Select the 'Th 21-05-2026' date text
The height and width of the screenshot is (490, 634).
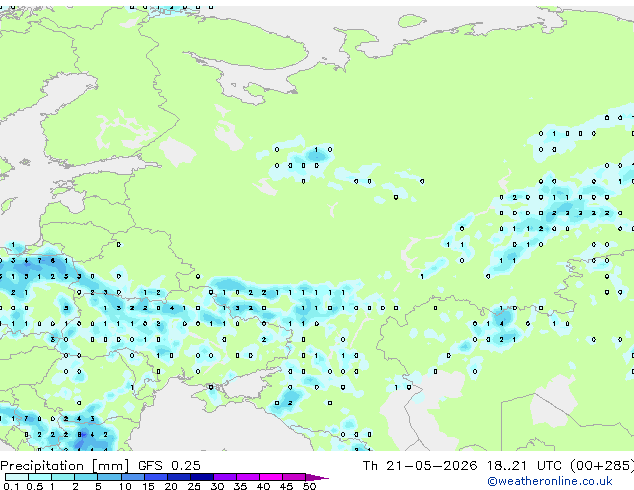point(420,466)
